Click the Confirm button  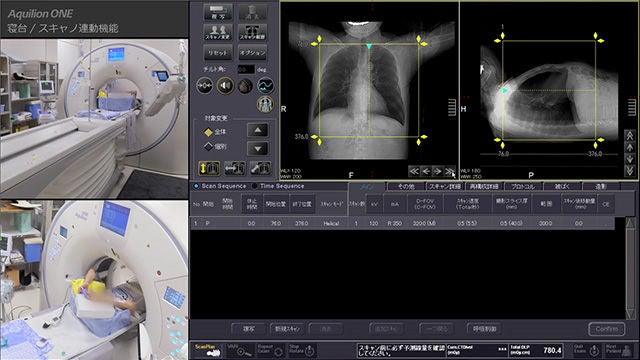tap(607, 329)
